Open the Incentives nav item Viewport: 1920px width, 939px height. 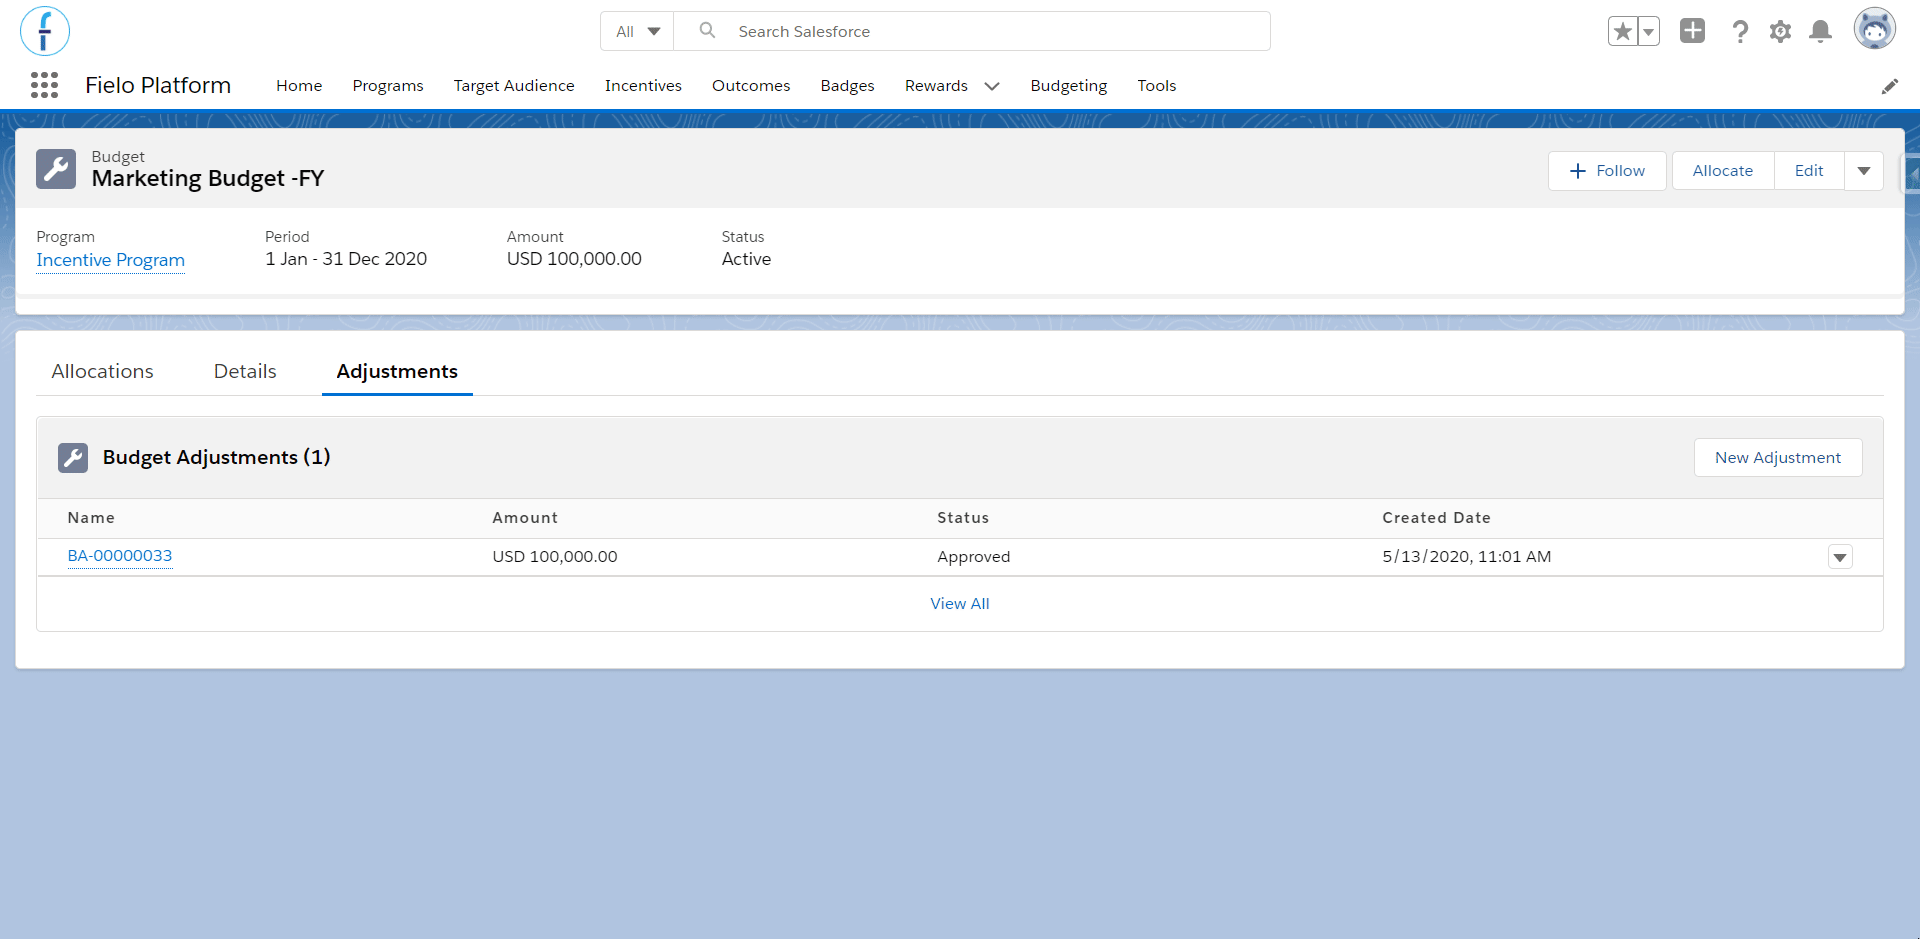pyautogui.click(x=643, y=86)
